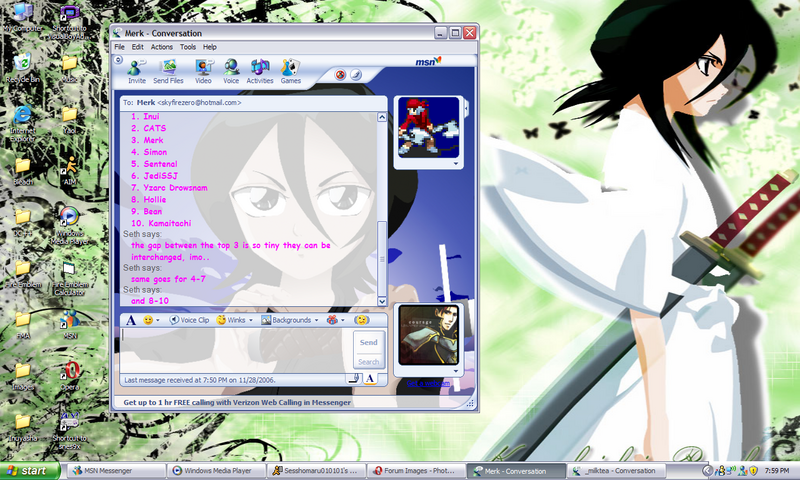Switch to the handwriting input tab

click(354, 379)
